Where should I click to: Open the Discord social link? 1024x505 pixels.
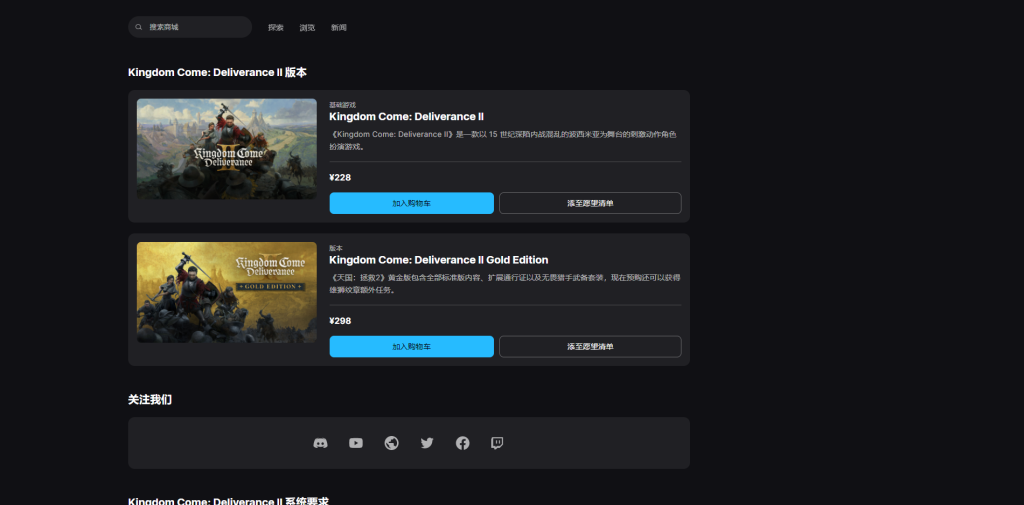[320, 443]
